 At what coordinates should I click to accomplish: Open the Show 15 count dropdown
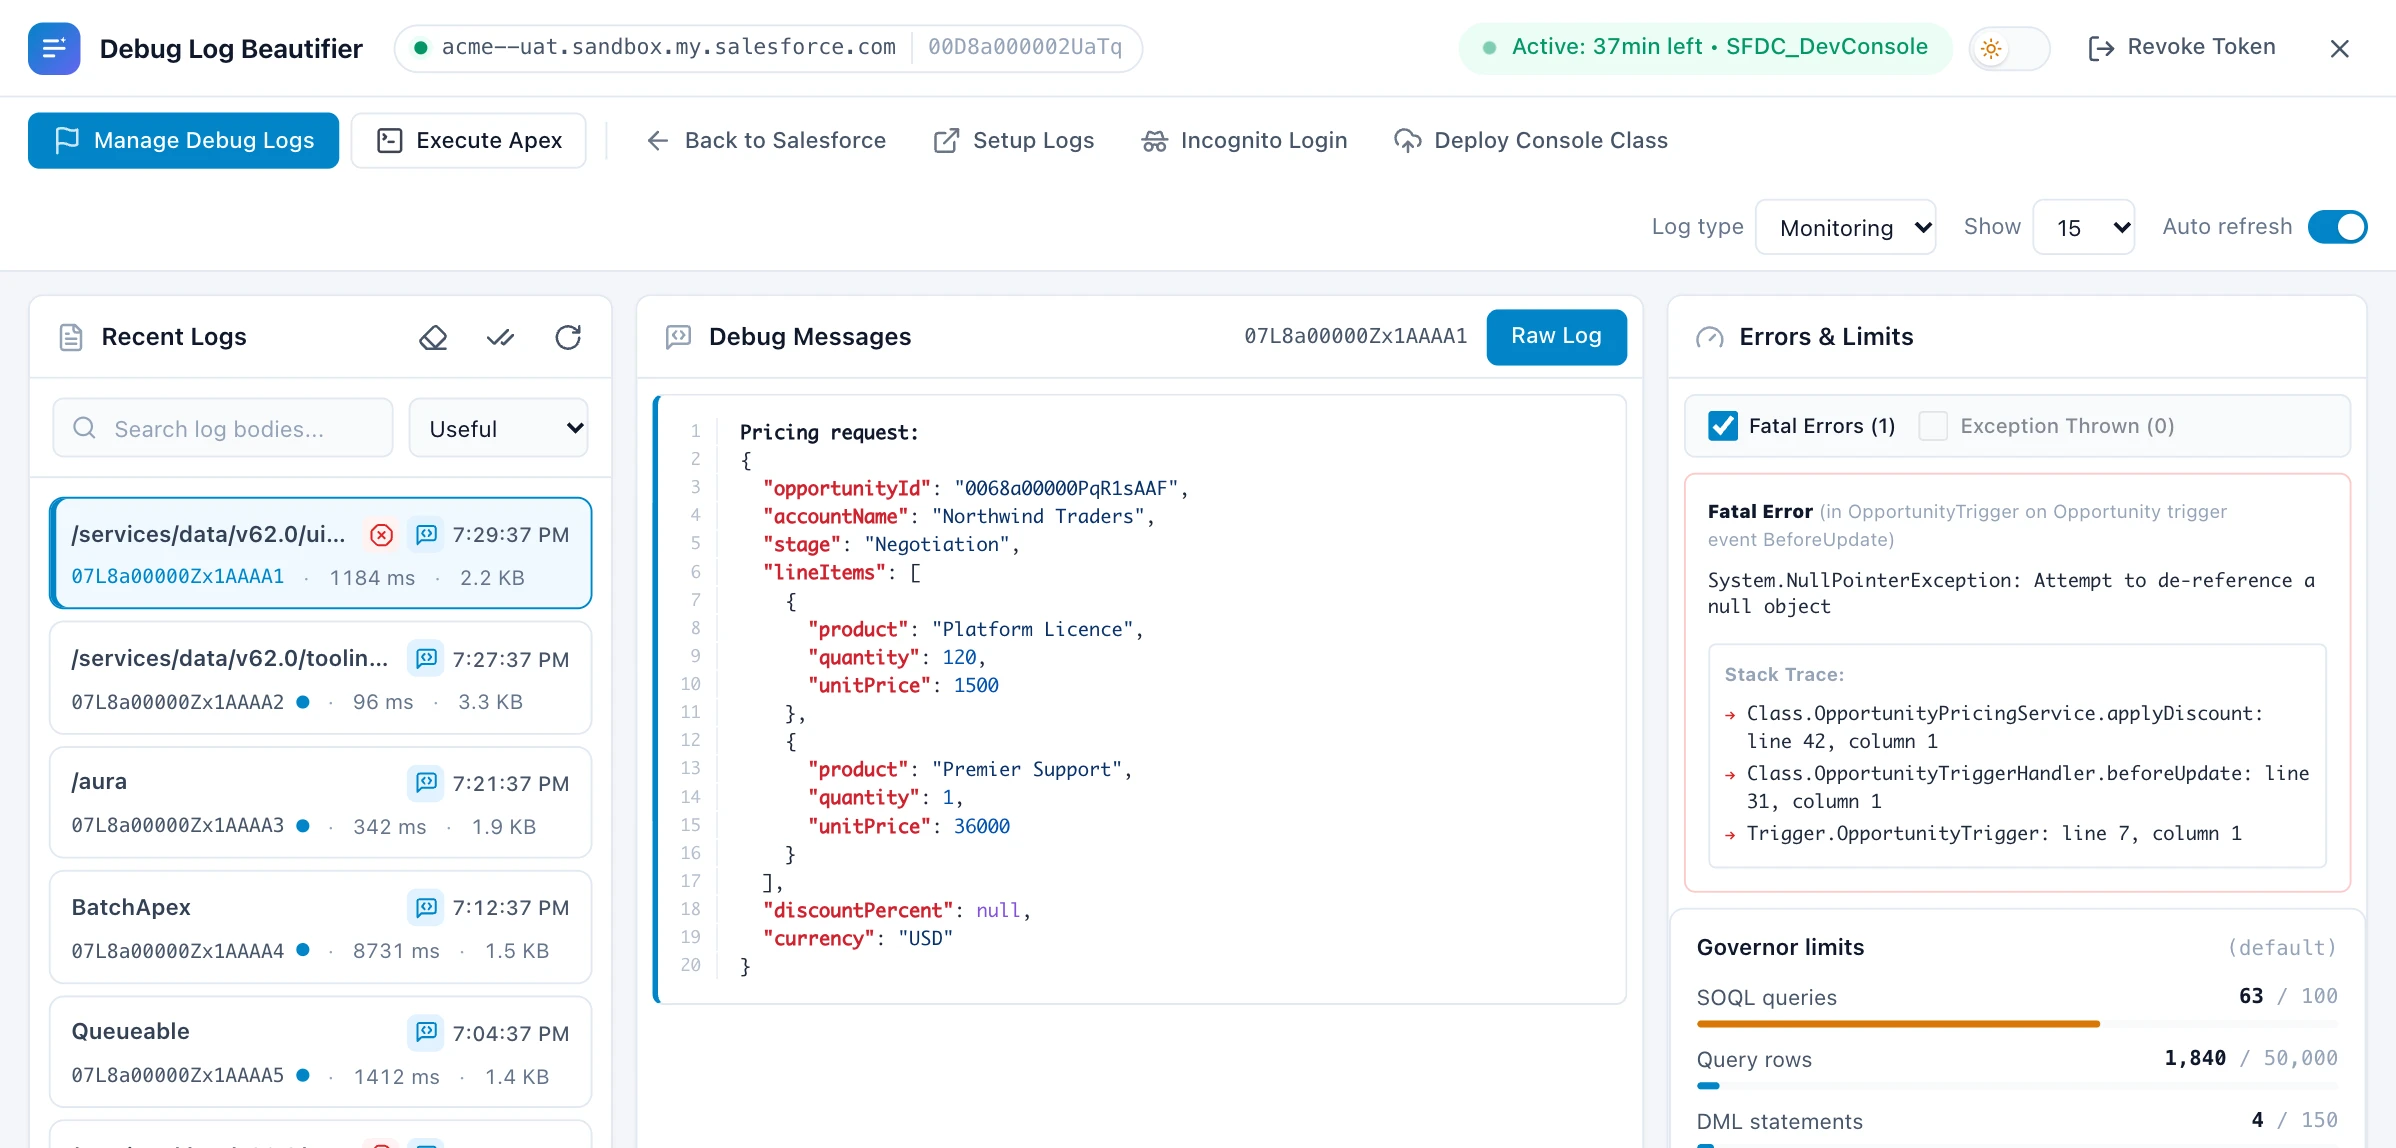pyautogui.click(x=2084, y=228)
